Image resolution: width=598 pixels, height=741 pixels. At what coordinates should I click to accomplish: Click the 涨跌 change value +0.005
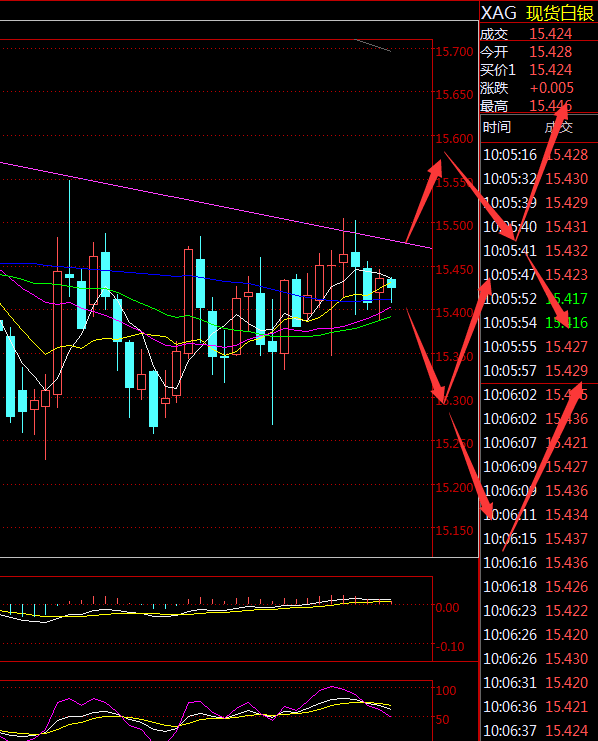pos(552,88)
